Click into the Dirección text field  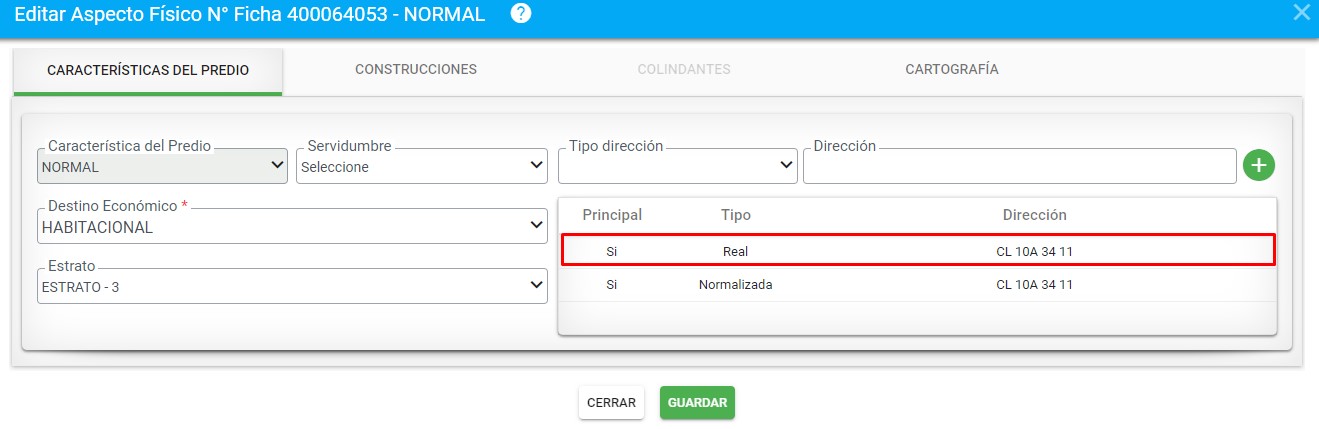(1020, 166)
